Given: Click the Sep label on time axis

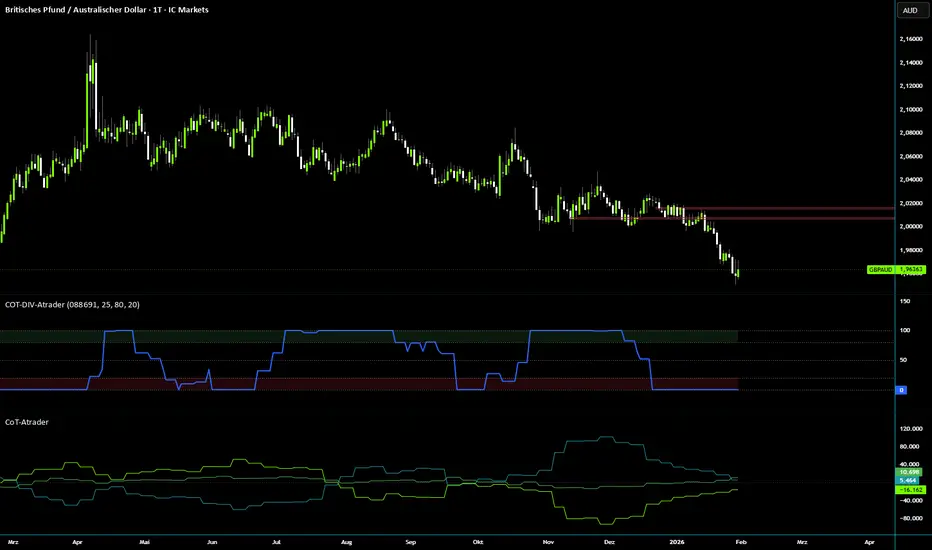Looking at the screenshot, I should tap(411, 542).
